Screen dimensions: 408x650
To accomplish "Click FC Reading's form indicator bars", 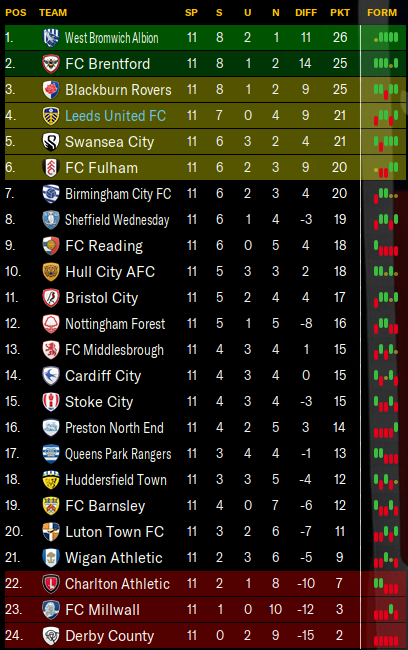I will coord(386,248).
